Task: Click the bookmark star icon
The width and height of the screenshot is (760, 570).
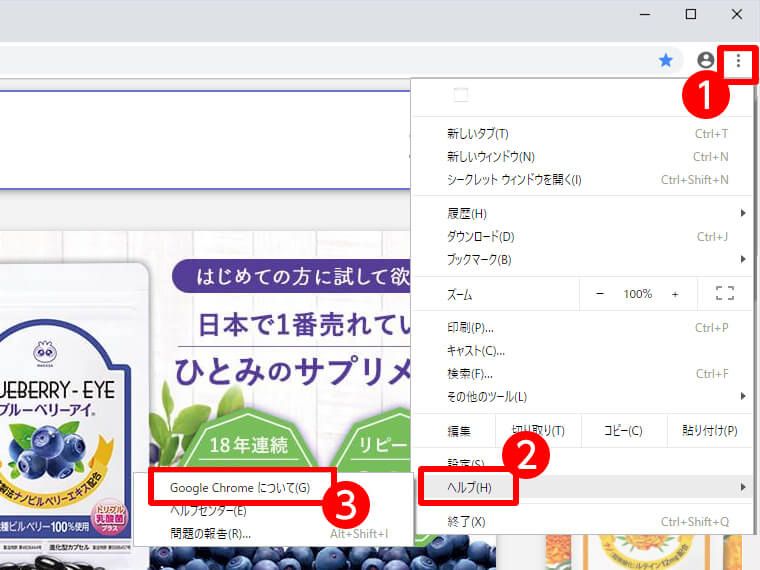Action: [x=666, y=61]
